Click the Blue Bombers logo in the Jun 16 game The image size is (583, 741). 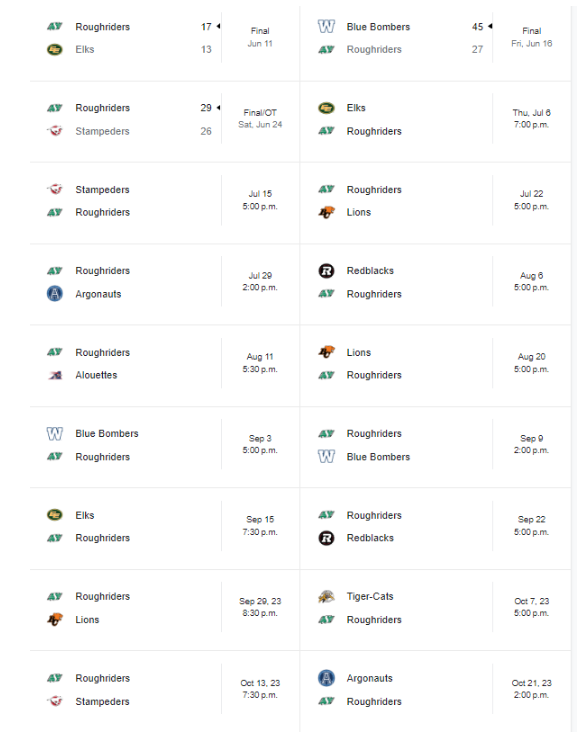click(326, 26)
